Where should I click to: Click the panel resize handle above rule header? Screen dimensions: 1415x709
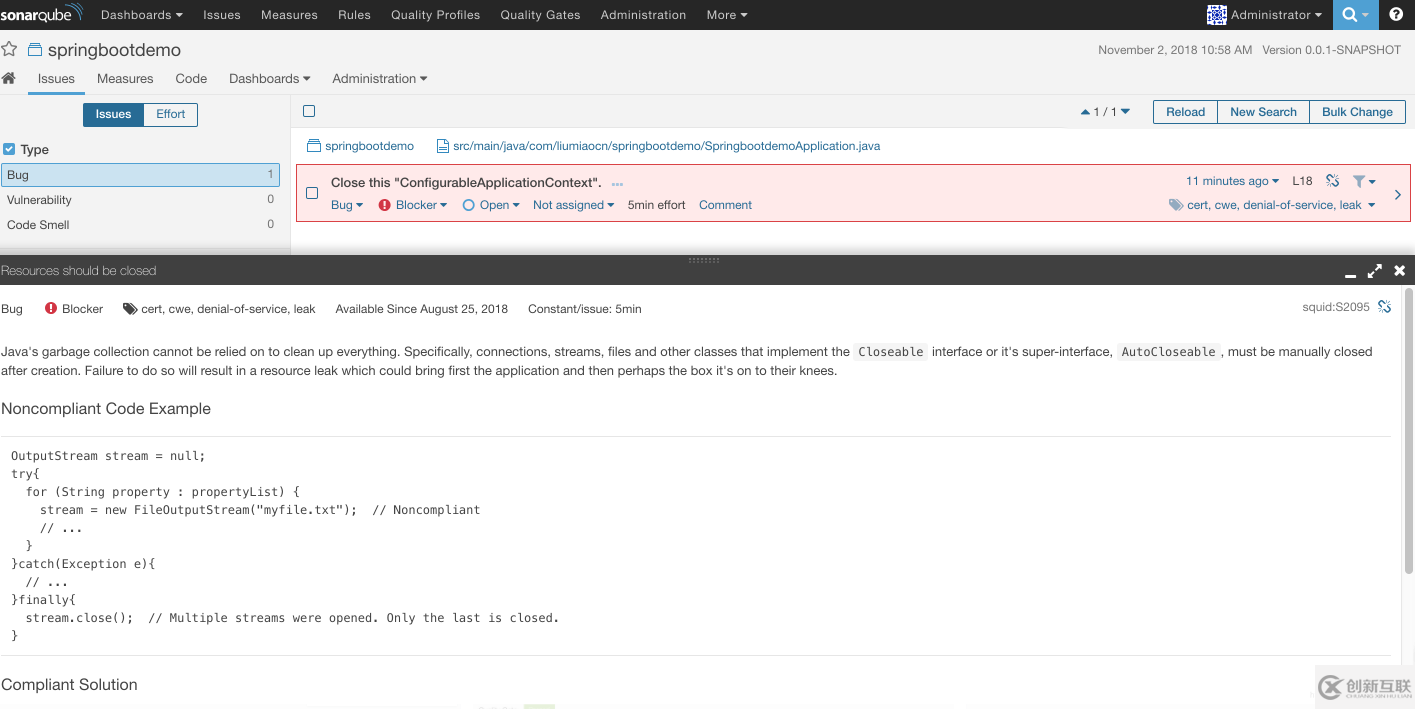(x=704, y=260)
